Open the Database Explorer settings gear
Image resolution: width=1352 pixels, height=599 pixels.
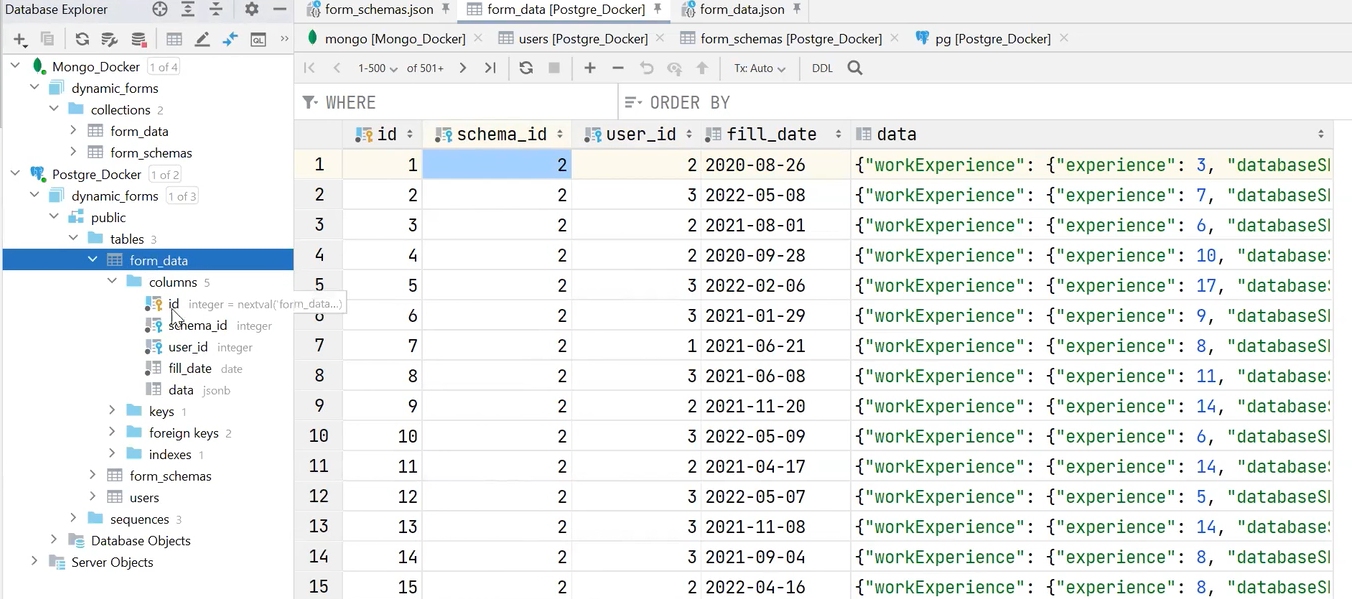pos(251,9)
